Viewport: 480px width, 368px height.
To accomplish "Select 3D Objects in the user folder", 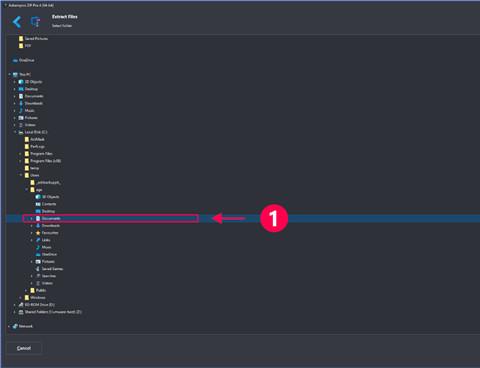I will click(50, 197).
